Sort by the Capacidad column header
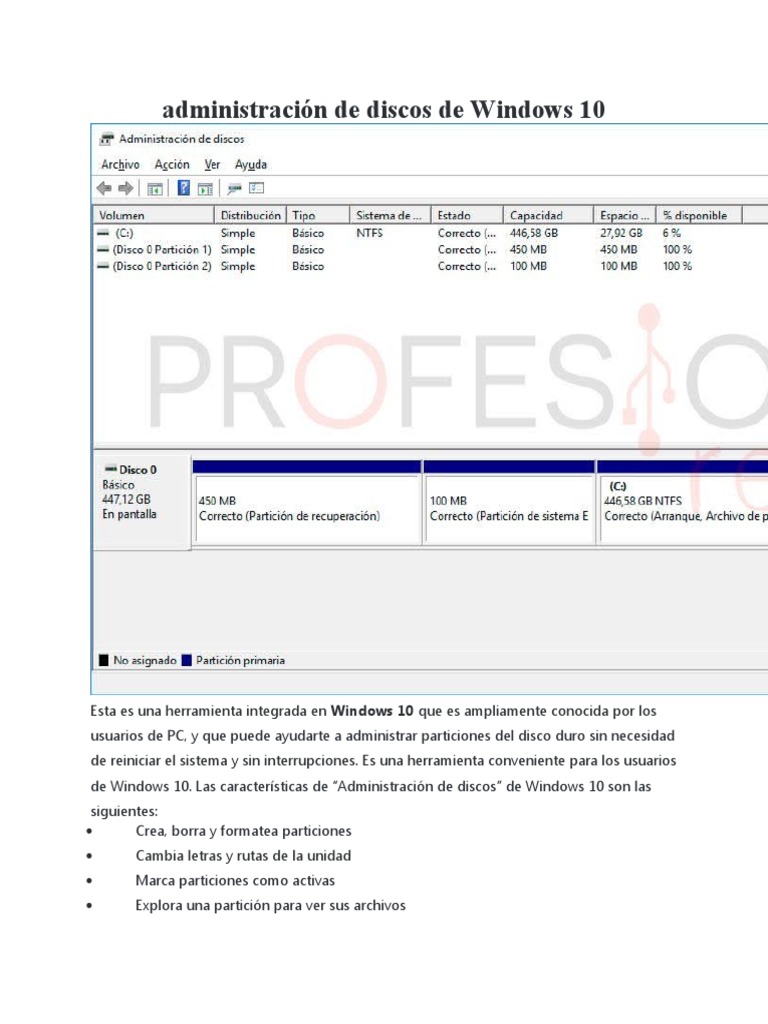The width and height of the screenshot is (768, 1024). tap(548, 215)
